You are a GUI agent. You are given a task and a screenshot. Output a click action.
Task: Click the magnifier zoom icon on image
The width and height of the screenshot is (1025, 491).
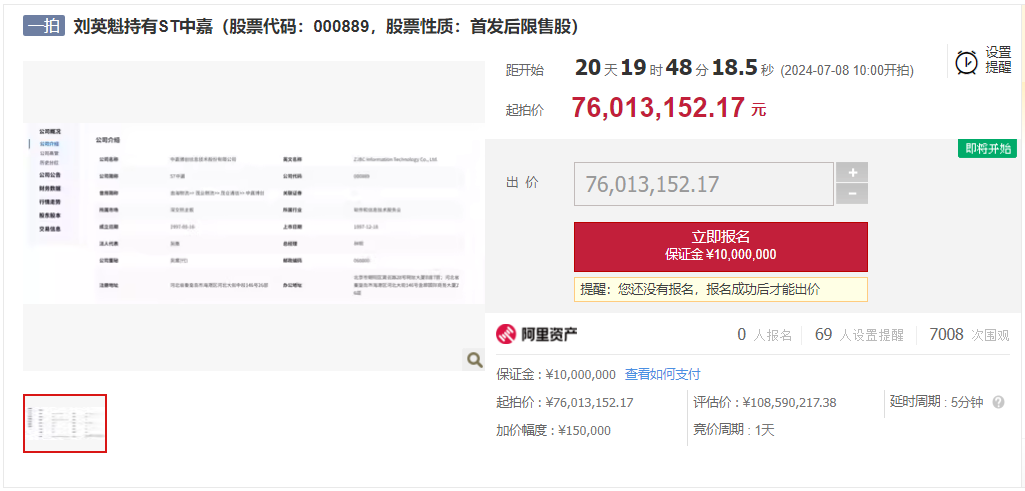point(474,360)
